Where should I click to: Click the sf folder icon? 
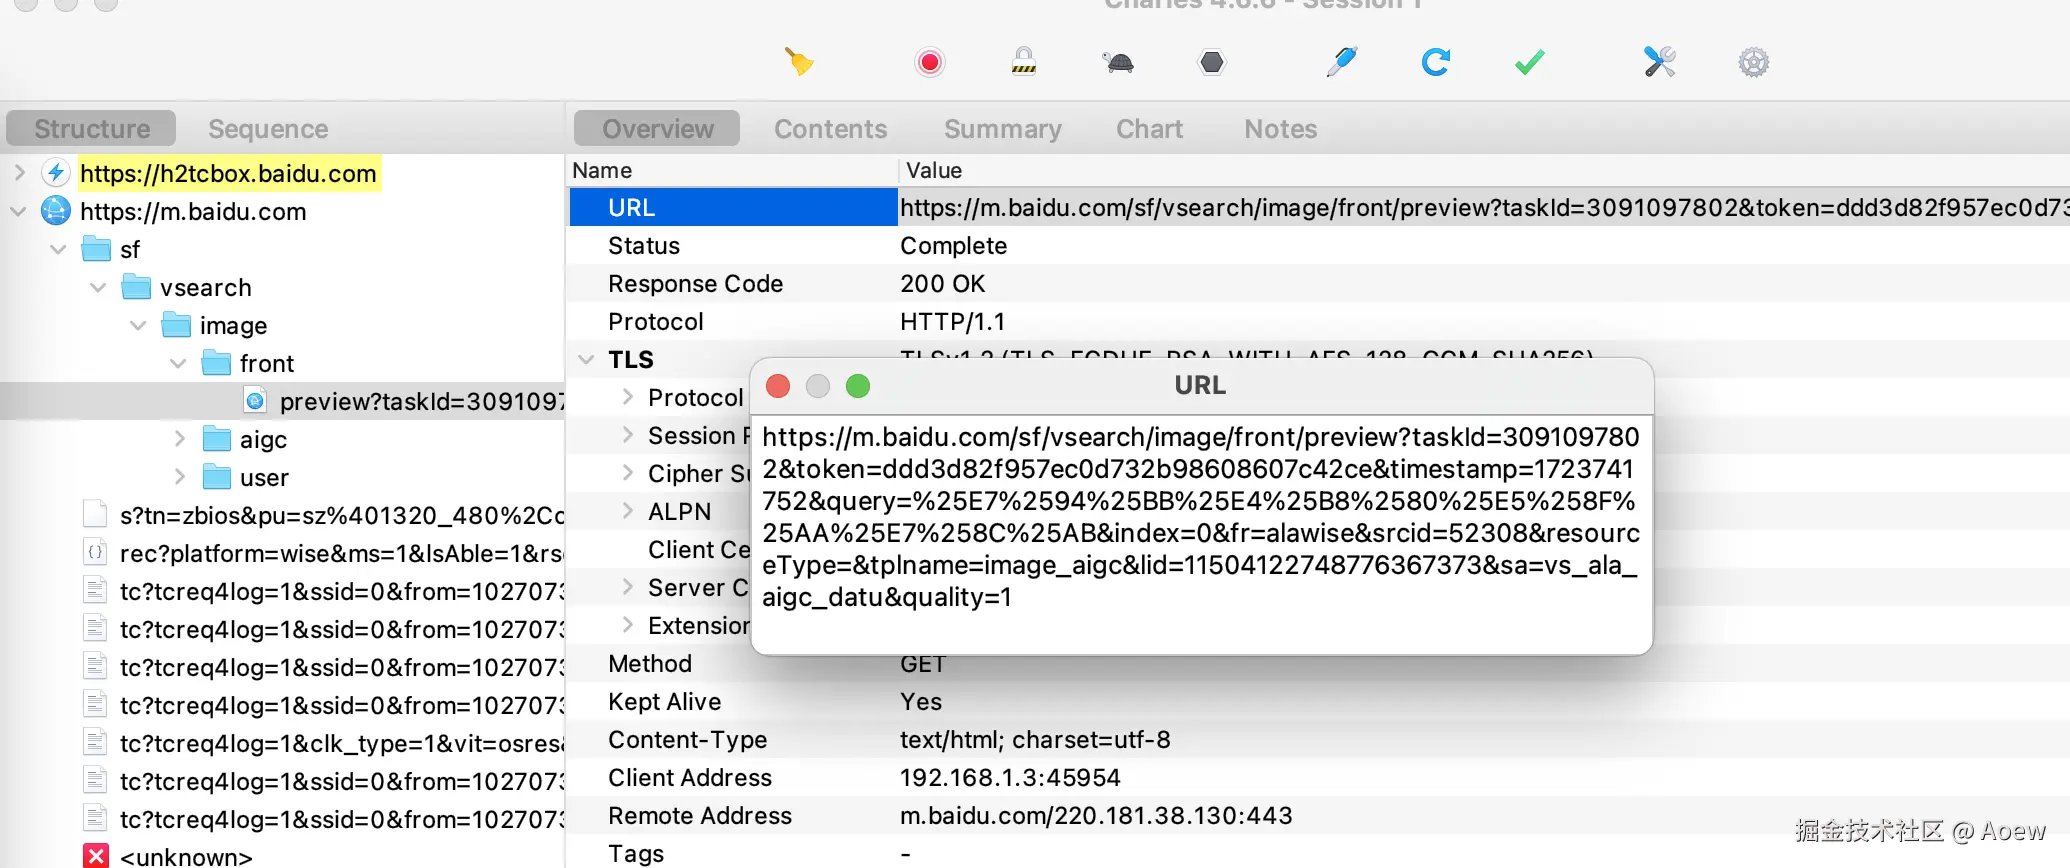click(x=96, y=249)
